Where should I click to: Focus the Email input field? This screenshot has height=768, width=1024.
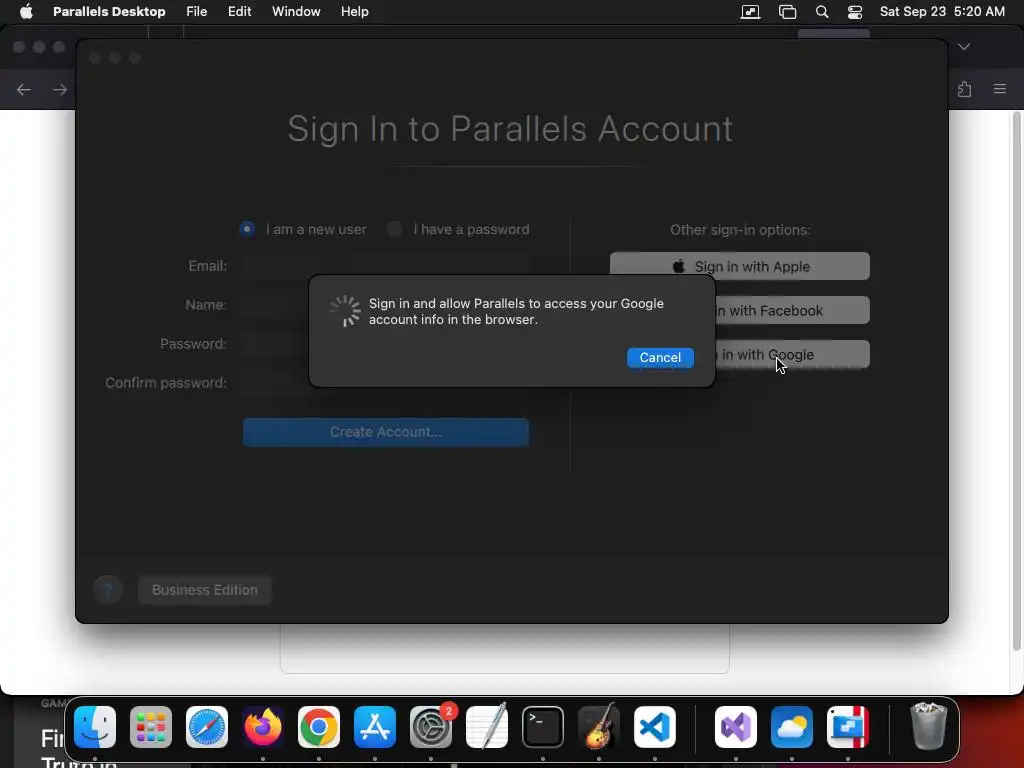tap(385, 266)
